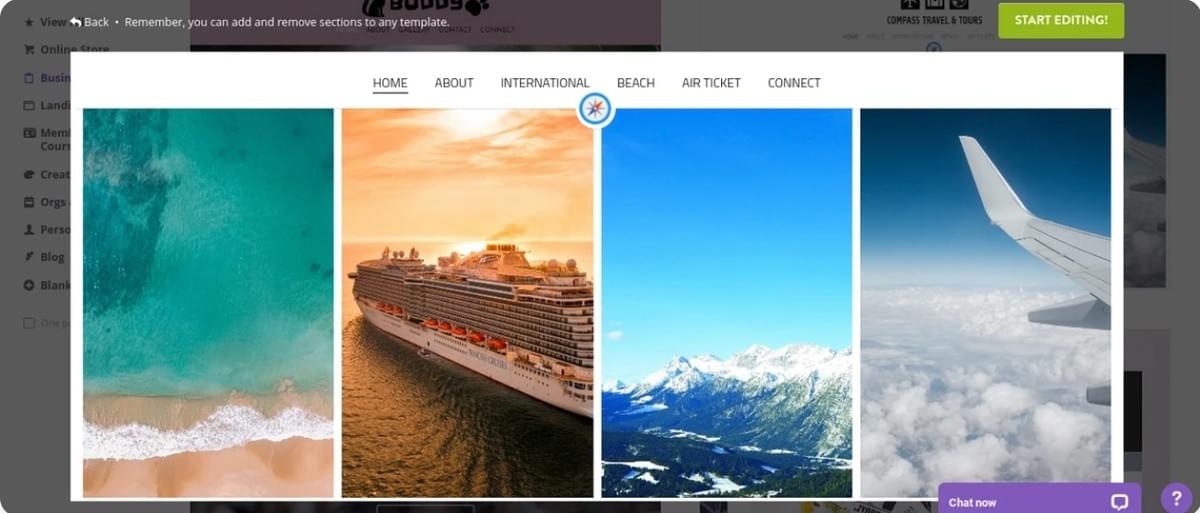The height and width of the screenshot is (513, 1200).
Task: Toggle the One page checkbox
Action: (29, 323)
